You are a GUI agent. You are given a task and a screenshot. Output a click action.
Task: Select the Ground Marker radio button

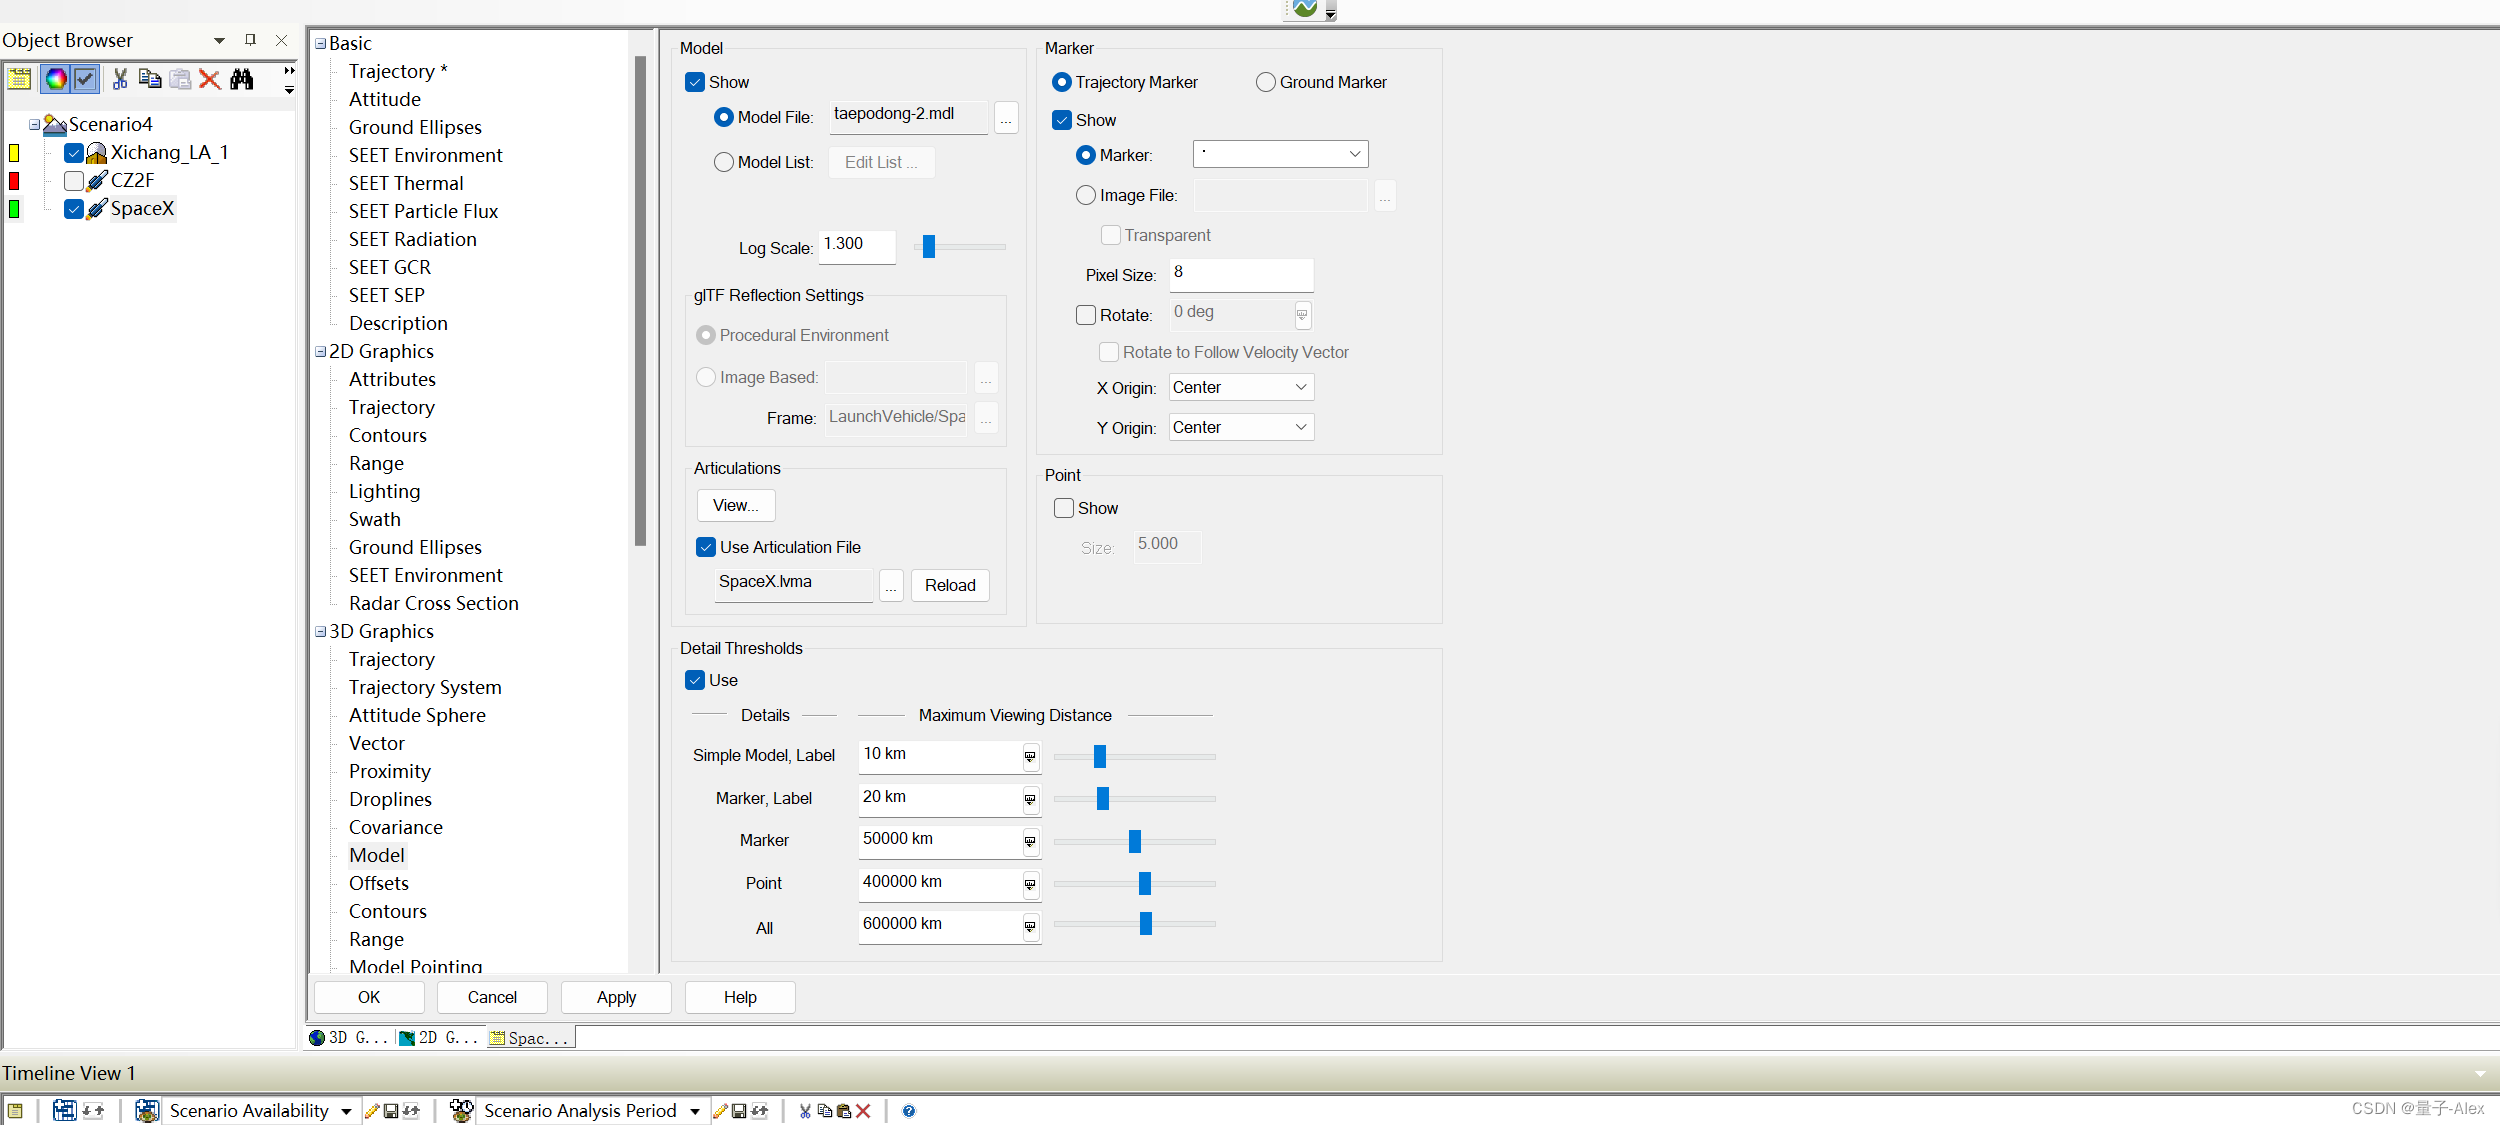[1266, 82]
